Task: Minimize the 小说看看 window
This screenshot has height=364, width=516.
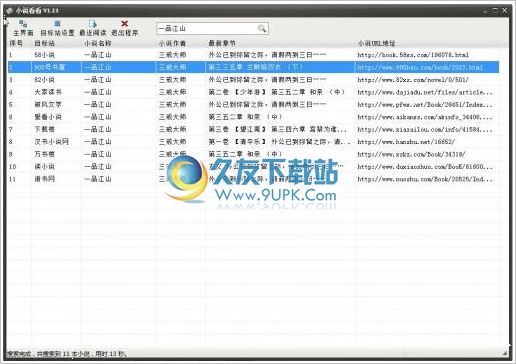Action: tap(486, 11)
